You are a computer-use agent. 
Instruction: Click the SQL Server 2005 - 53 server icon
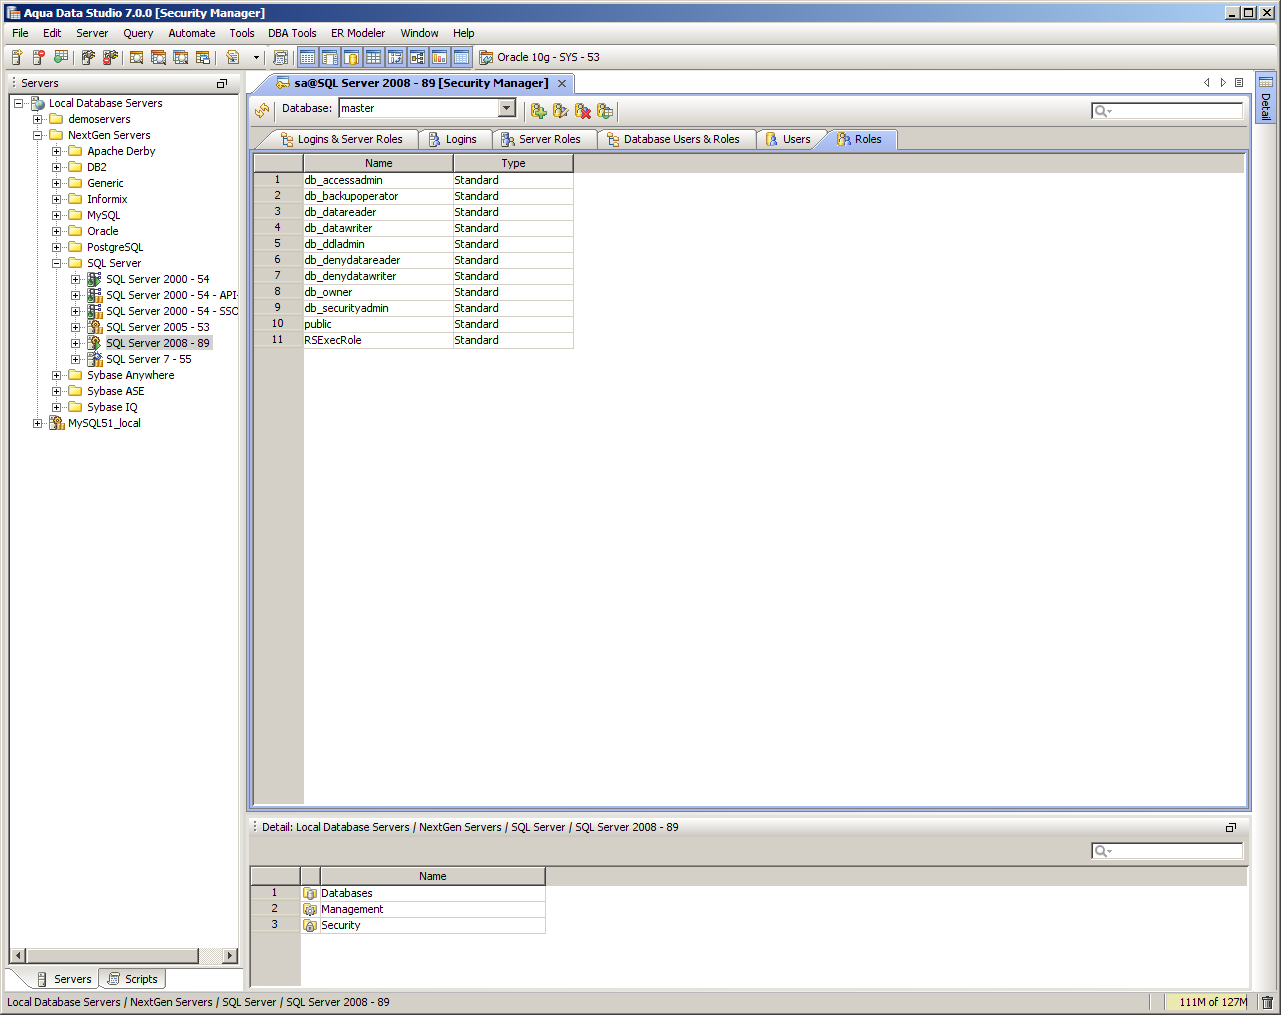coord(95,327)
